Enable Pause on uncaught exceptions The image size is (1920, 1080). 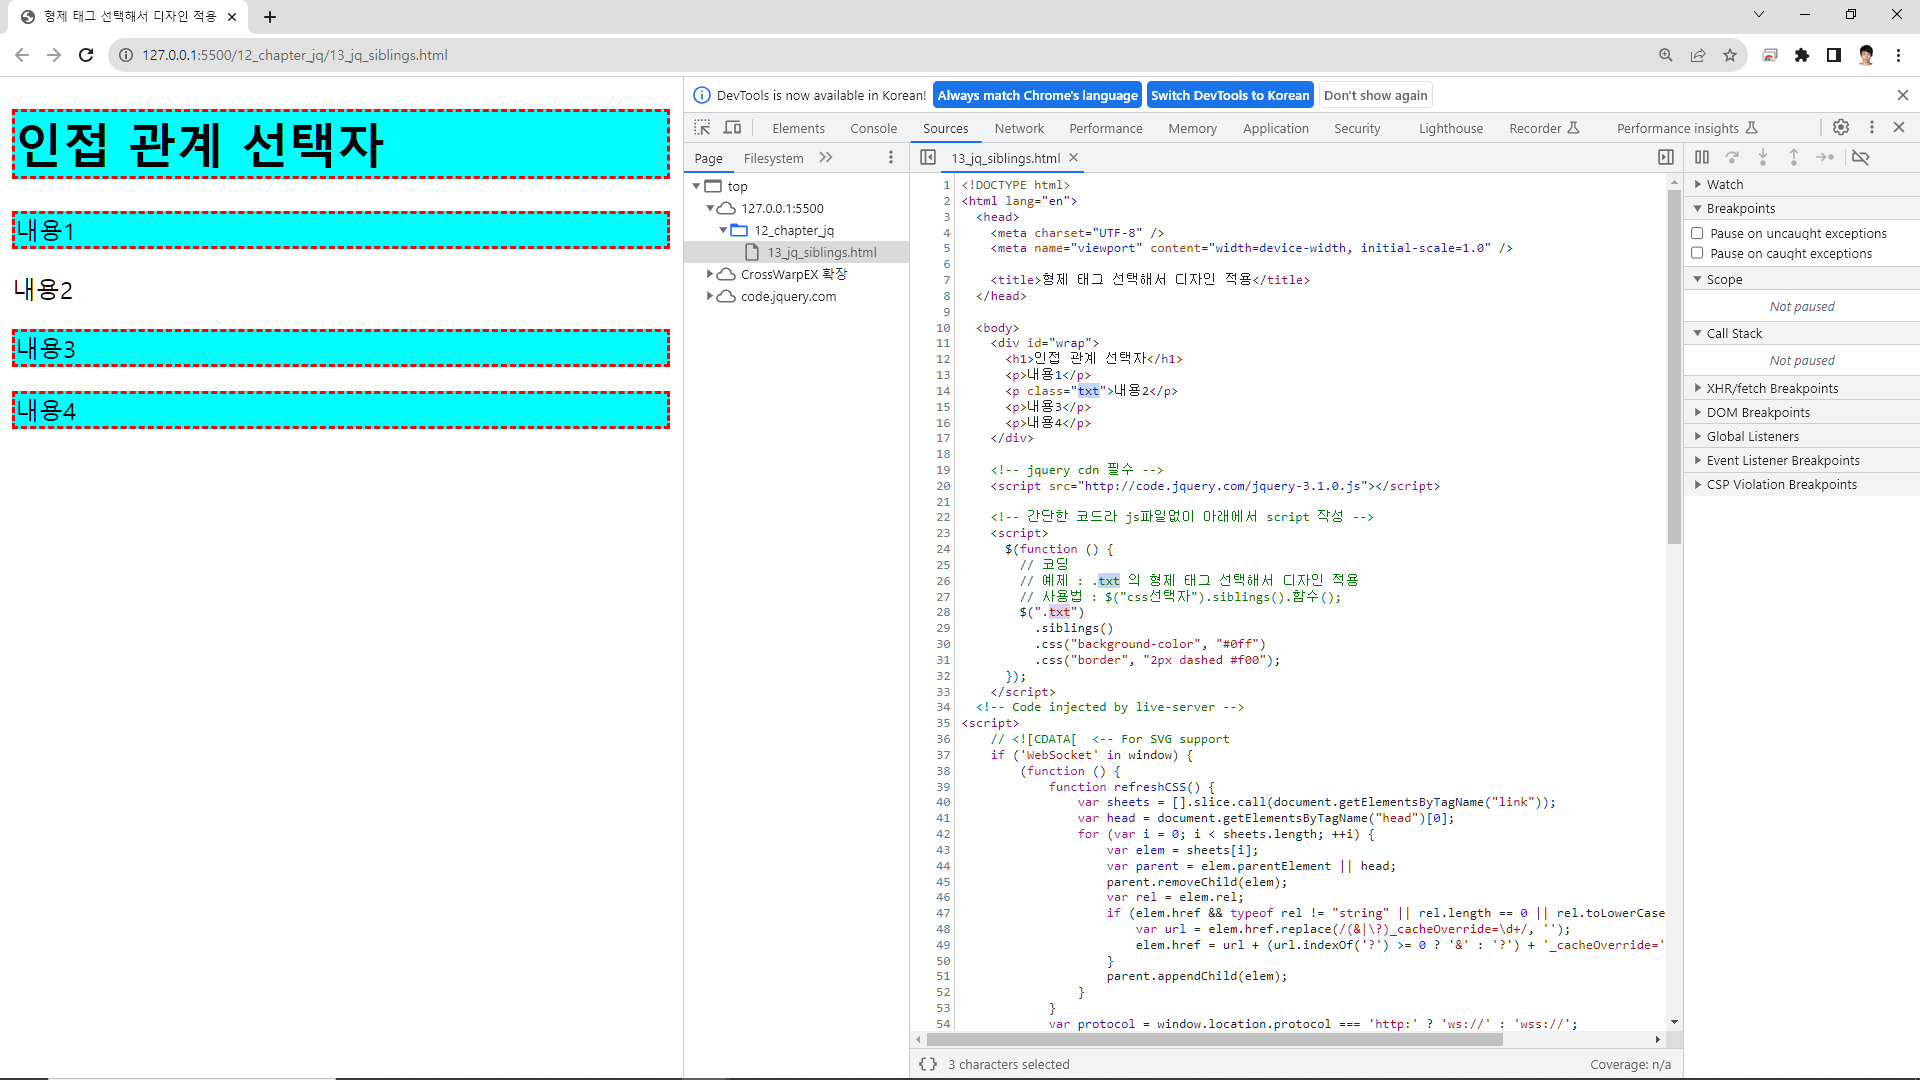pyautogui.click(x=1697, y=233)
